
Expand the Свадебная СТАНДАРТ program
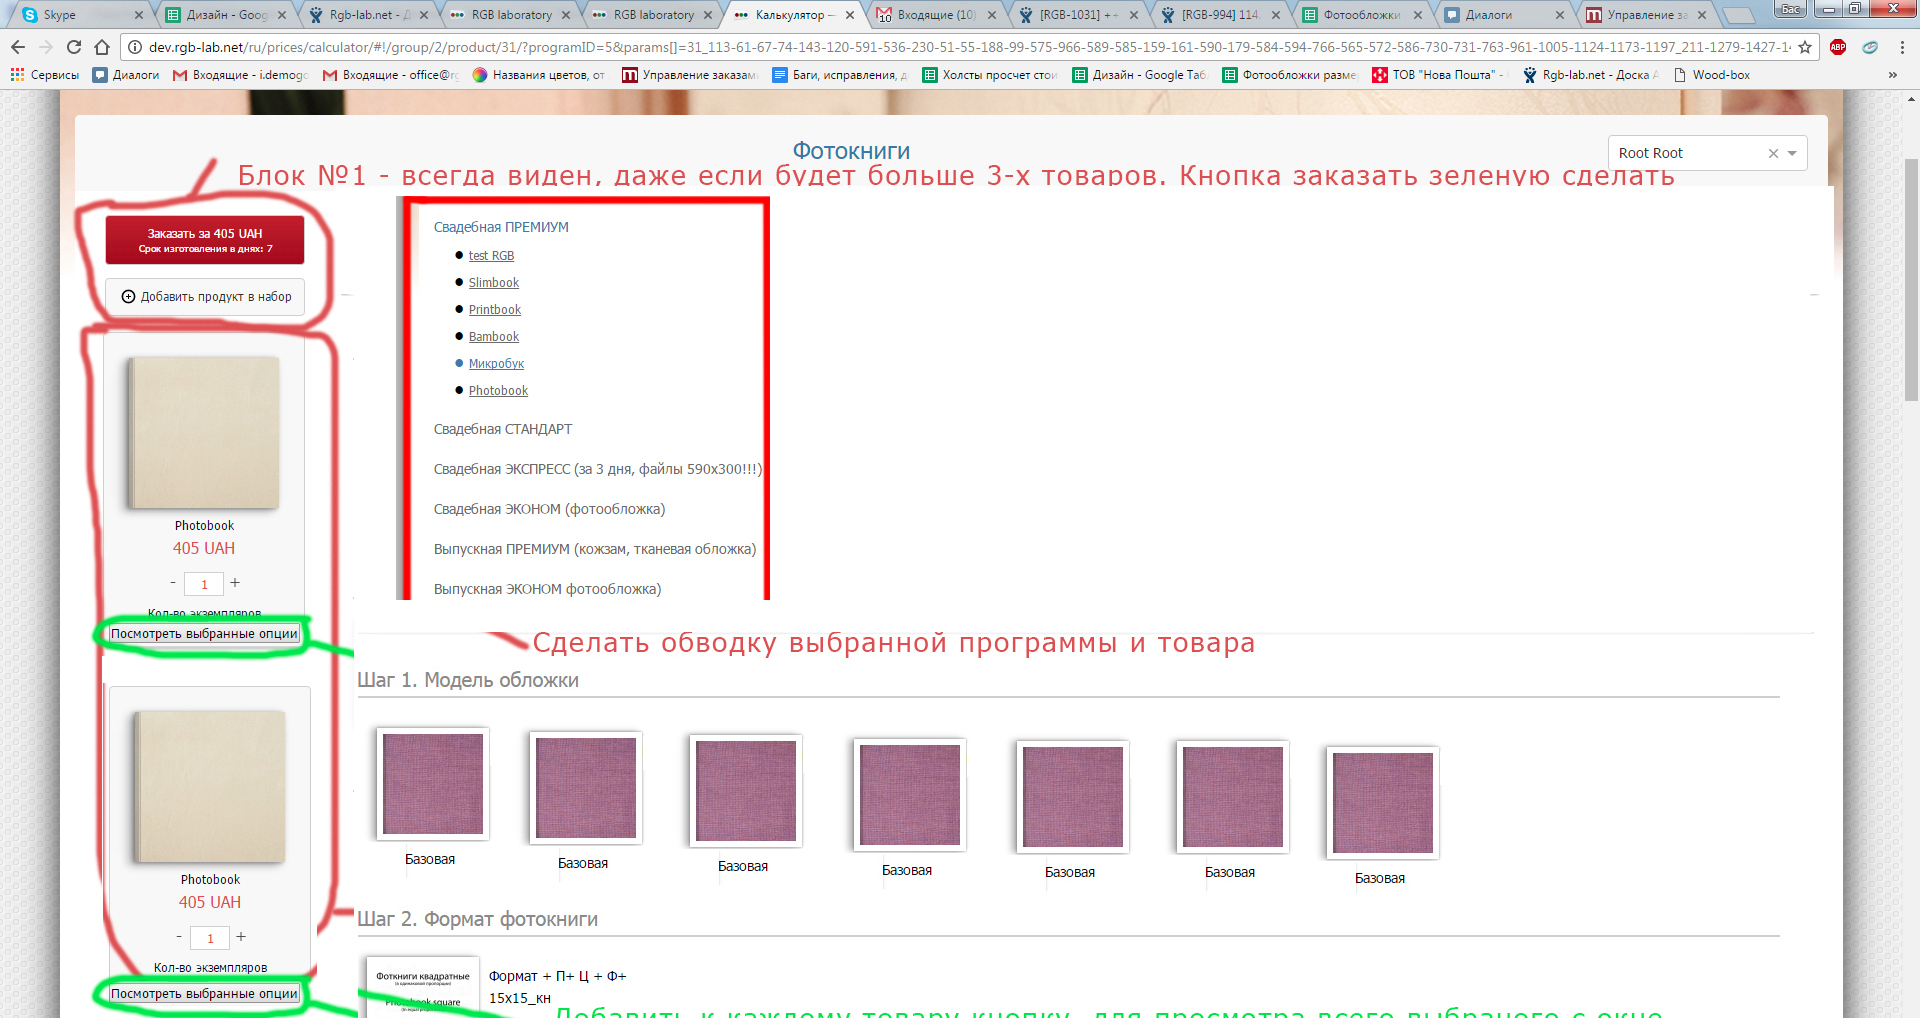(x=503, y=429)
